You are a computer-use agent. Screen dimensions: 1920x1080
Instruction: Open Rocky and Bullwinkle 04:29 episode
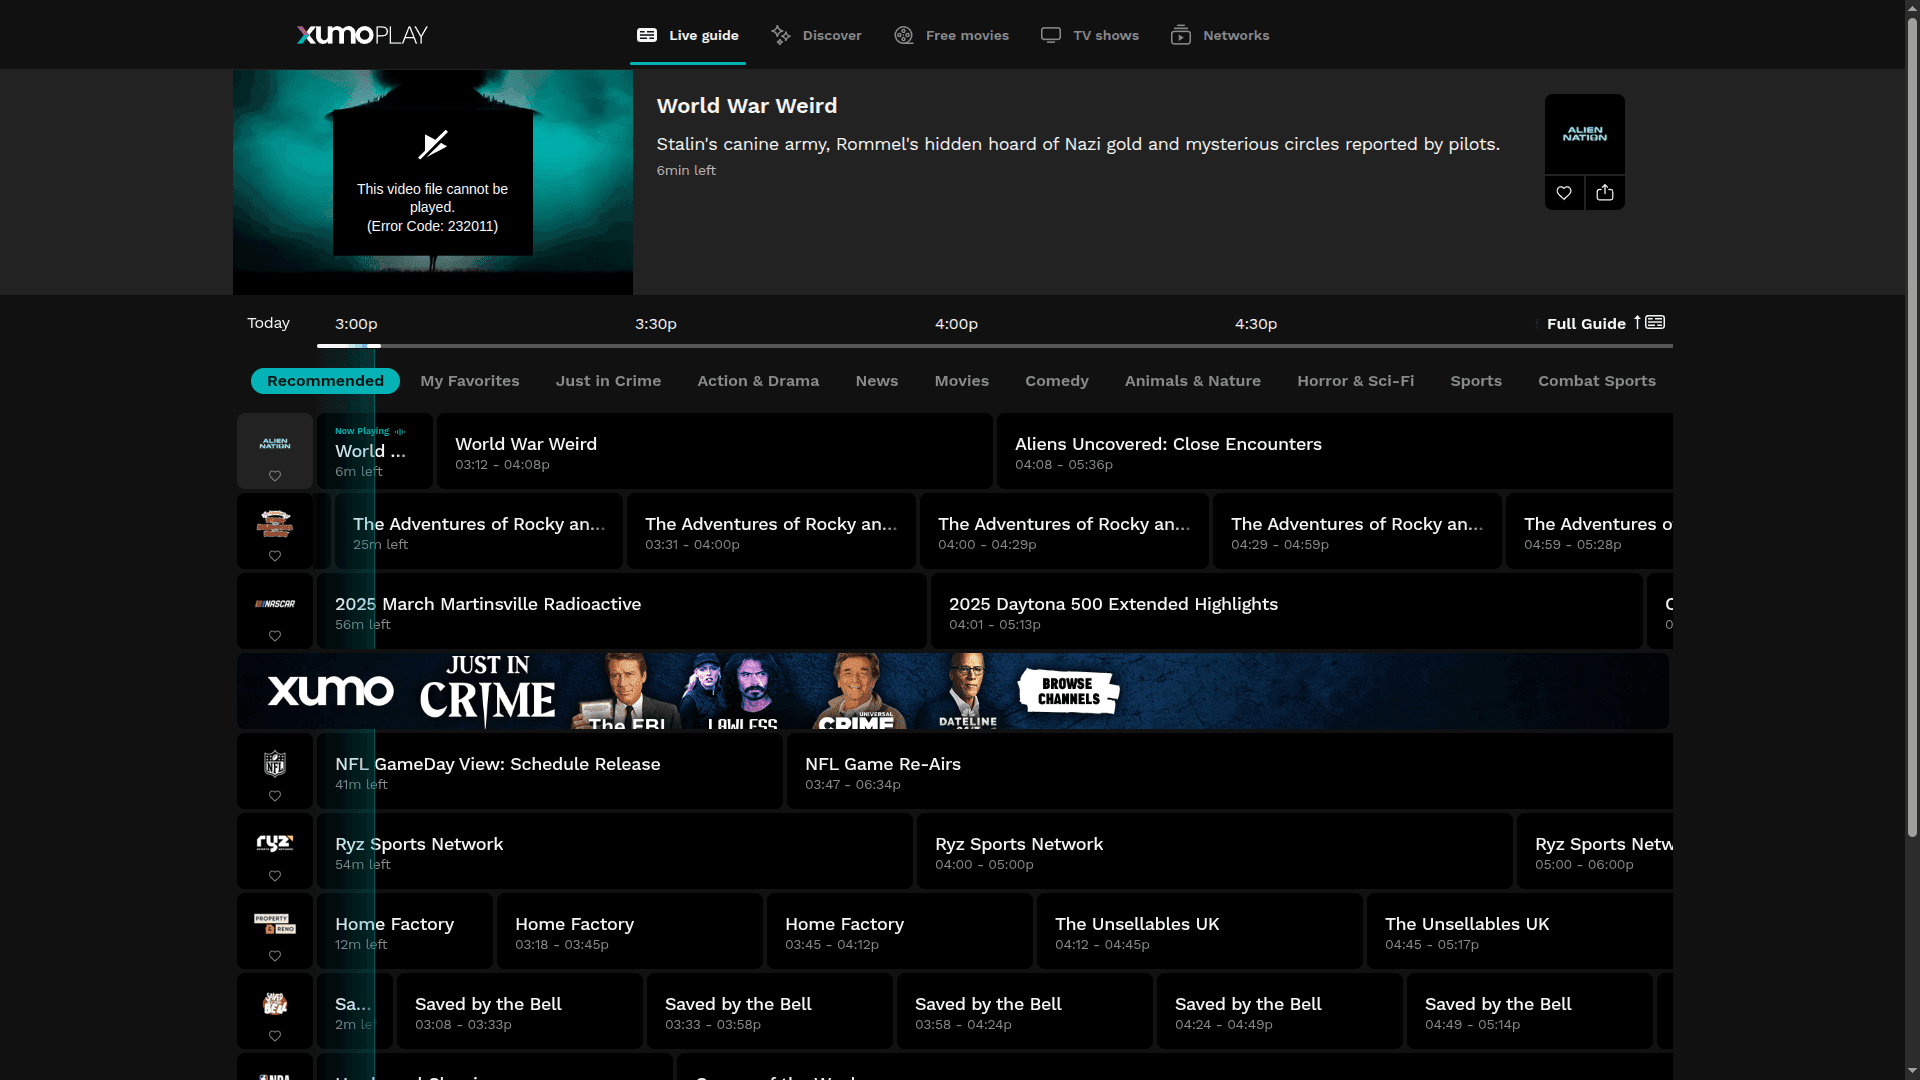point(1357,531)
